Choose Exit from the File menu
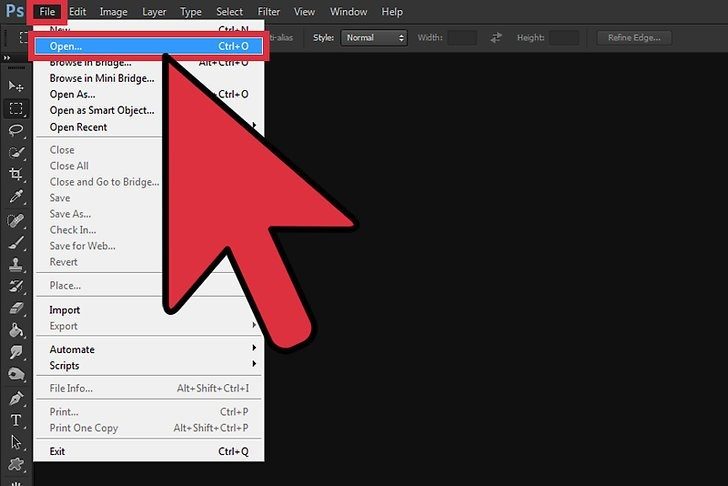 tap(57, 451)
